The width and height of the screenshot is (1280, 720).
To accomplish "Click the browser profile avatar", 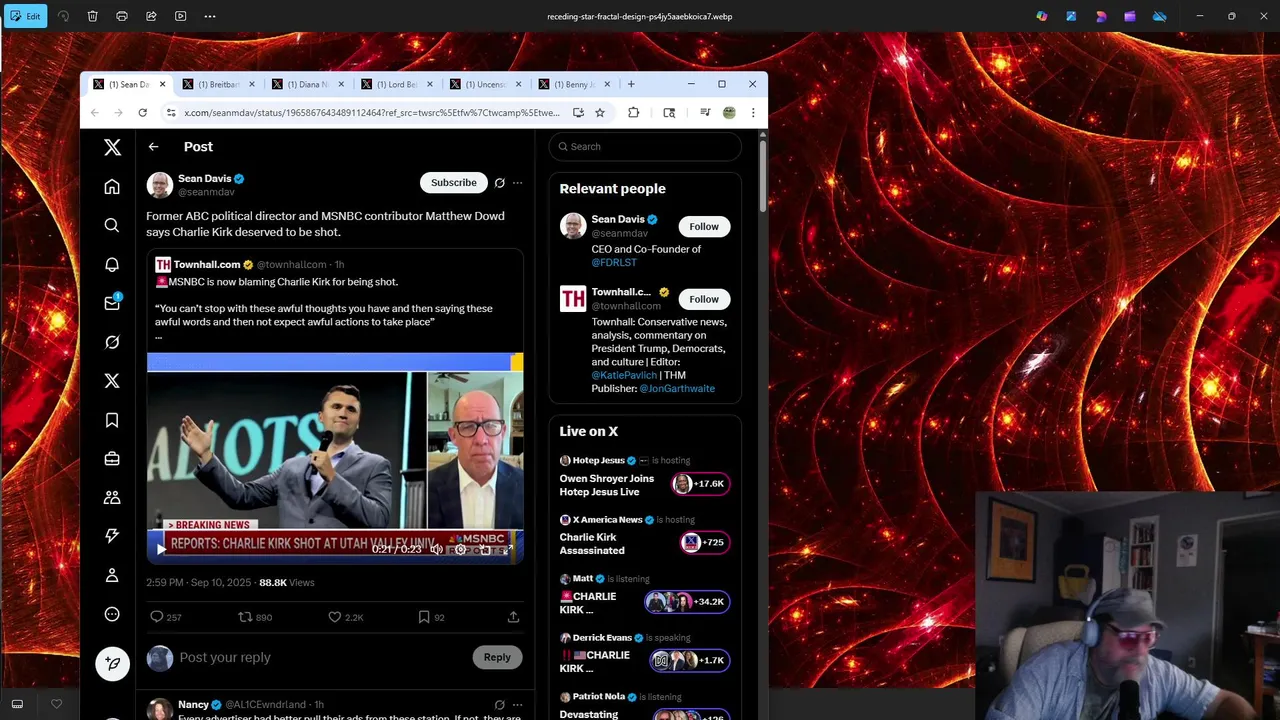I will click(729, 113).
